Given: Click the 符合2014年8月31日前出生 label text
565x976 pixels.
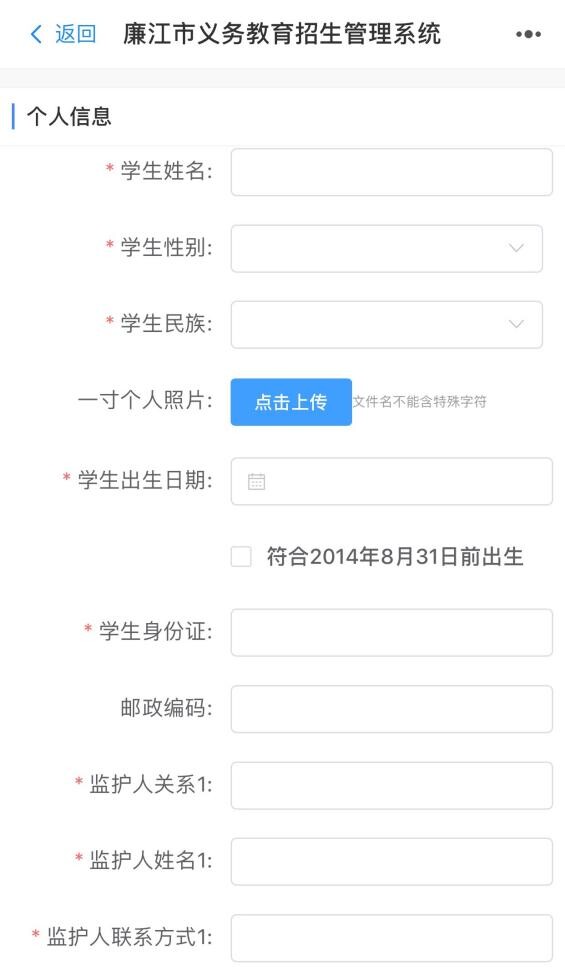Looking at the screenshot, I should click(x=395, y=556).
